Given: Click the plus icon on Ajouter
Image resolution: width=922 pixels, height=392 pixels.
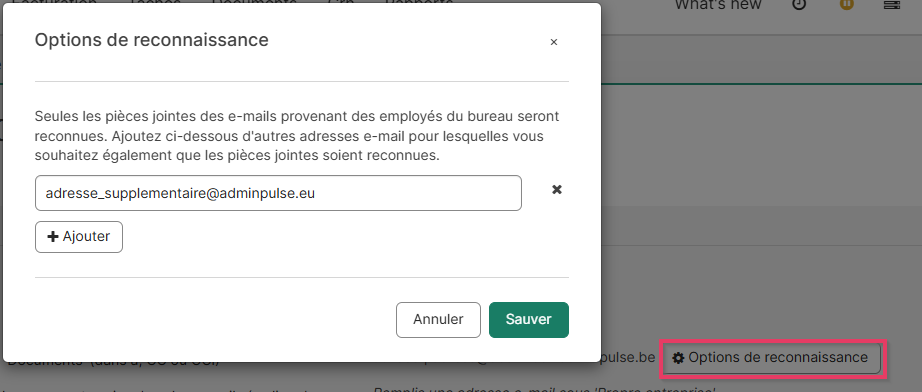Looking at the screenshot, I should [53, 237].
